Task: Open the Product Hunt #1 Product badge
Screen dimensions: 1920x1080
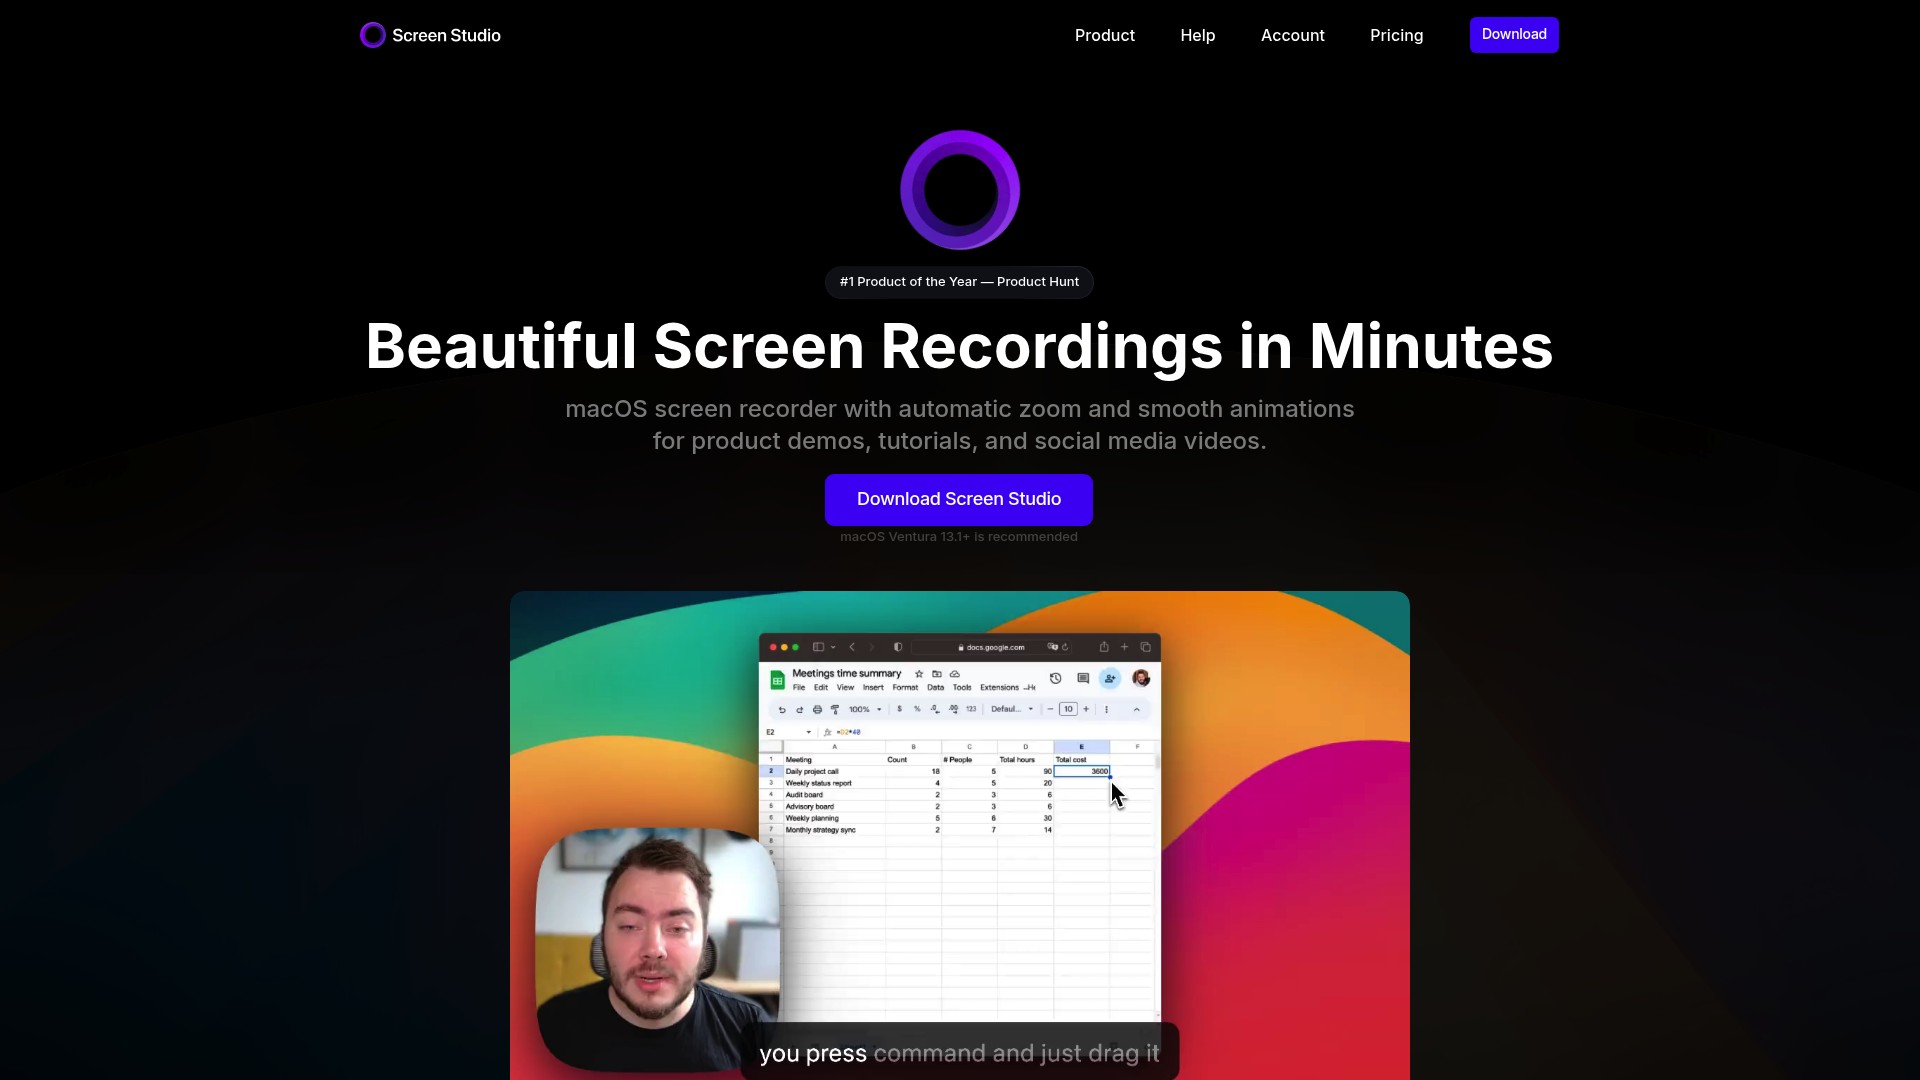Action: pyautogui.click(x=959, y=282)
